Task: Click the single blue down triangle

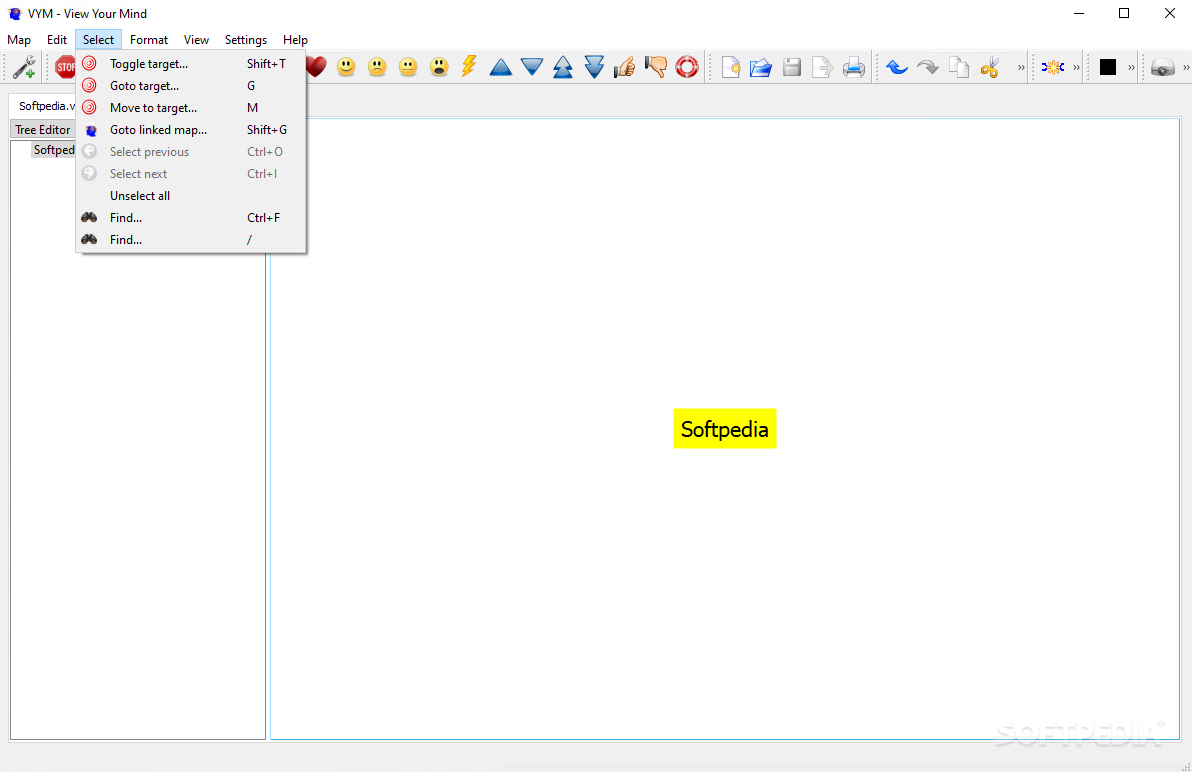Action: (531, 67)
